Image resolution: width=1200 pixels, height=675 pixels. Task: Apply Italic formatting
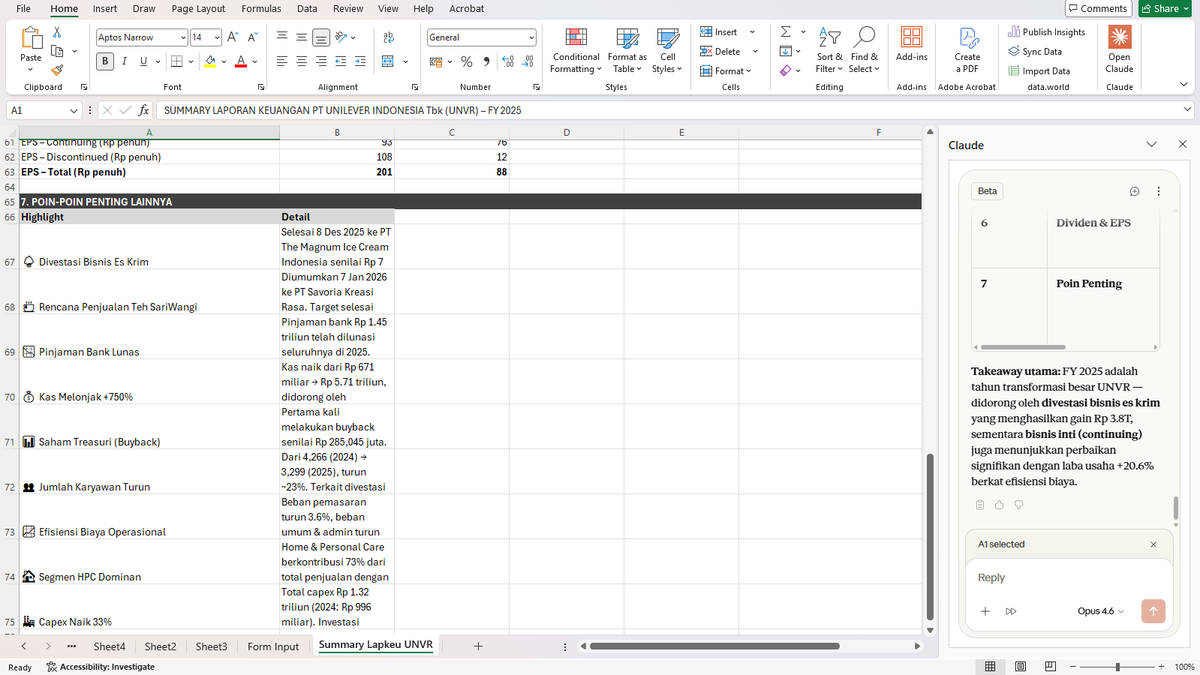click(x=124, y=61)
